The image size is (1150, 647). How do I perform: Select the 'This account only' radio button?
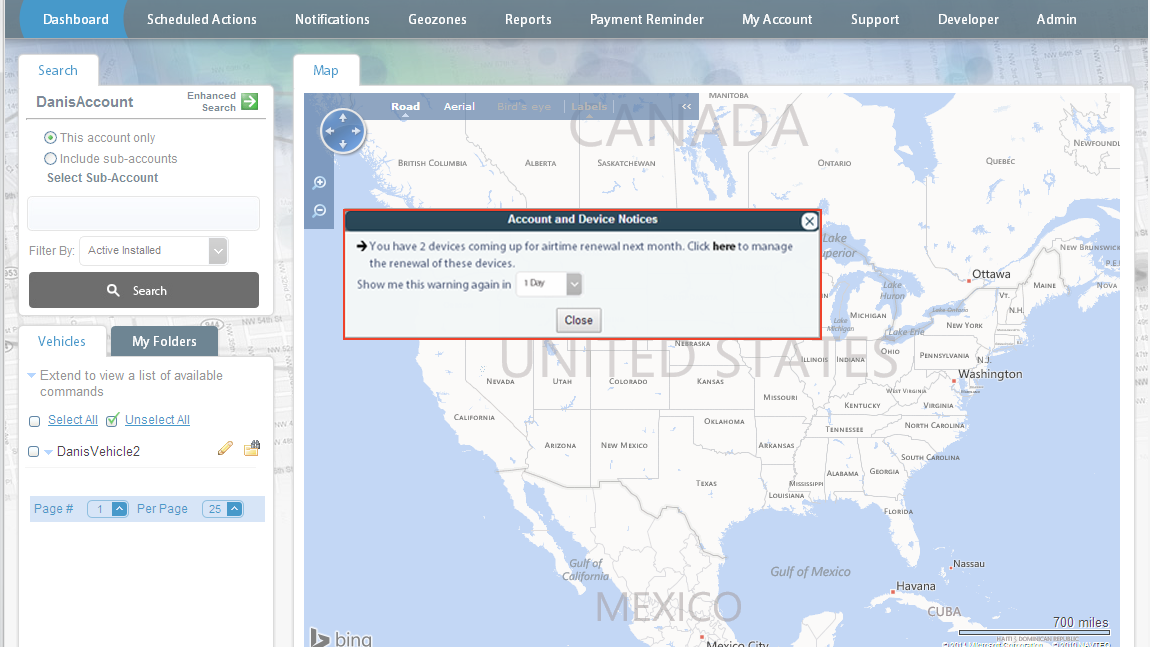(x=50, y=138)
